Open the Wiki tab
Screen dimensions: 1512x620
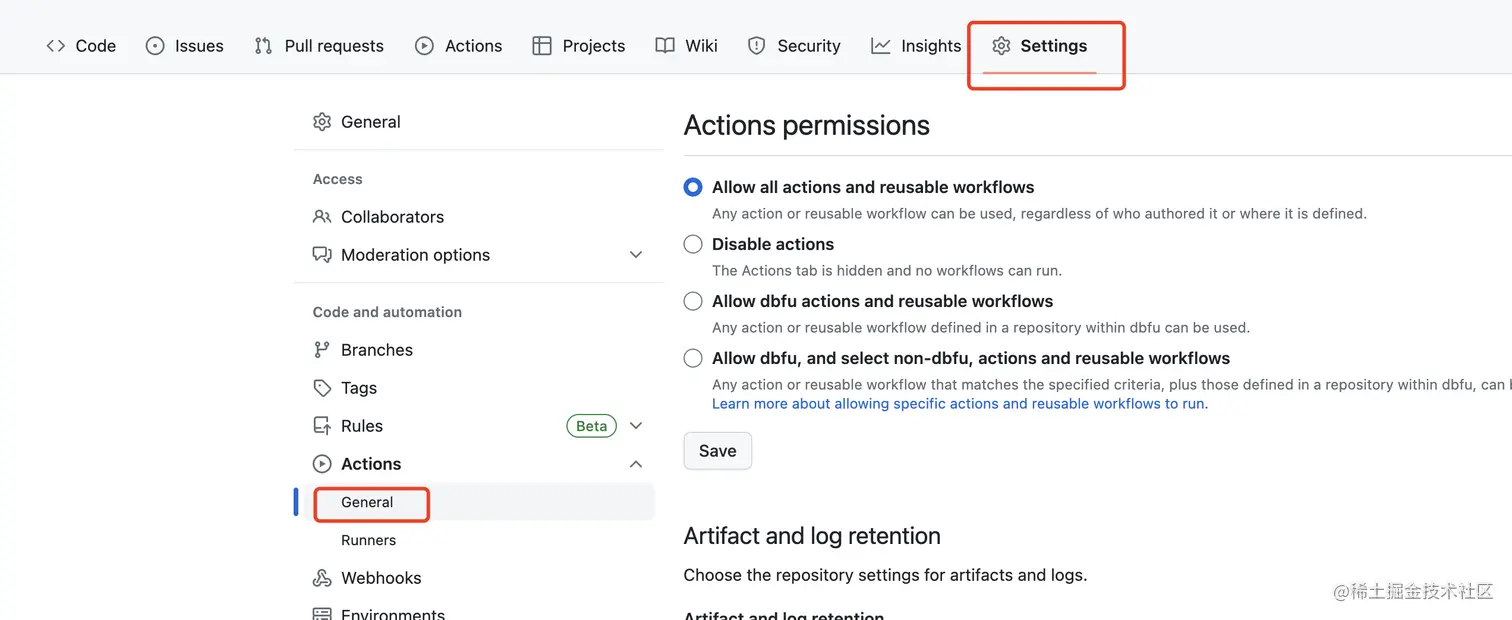click(x=687, y=46)
